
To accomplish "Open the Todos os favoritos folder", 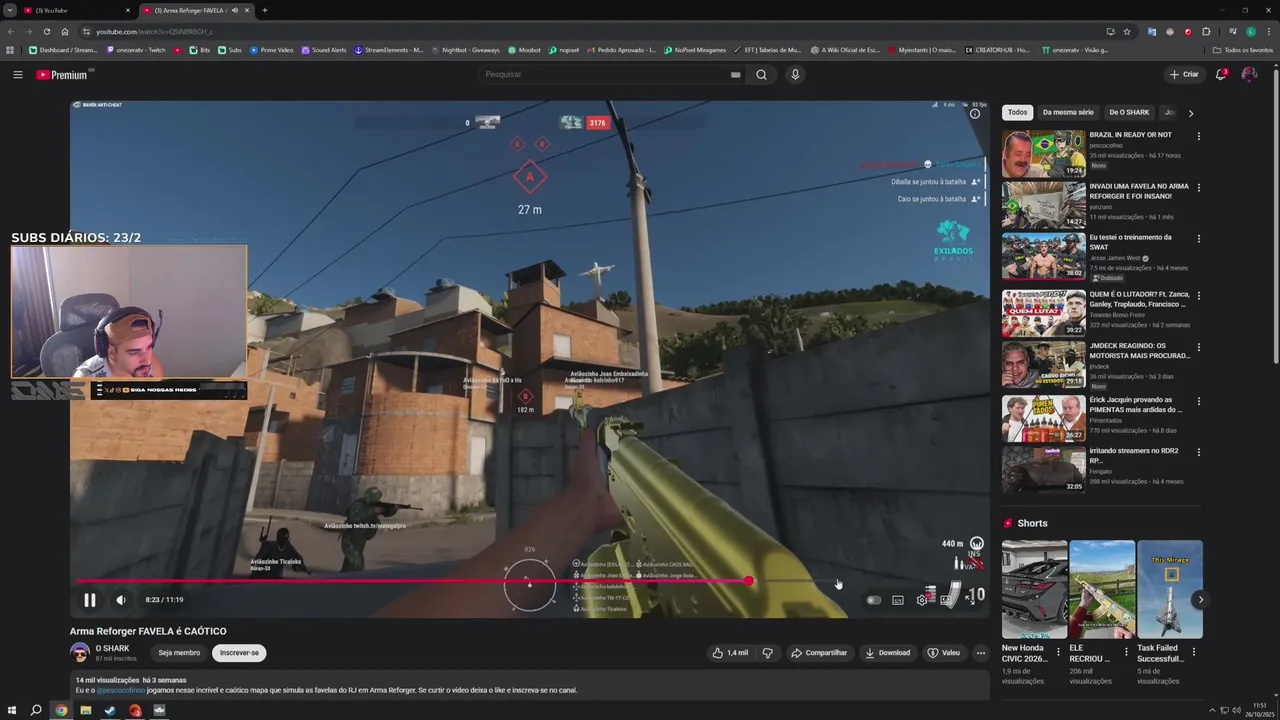I will pyautogui.click(x=1243, y=50).
